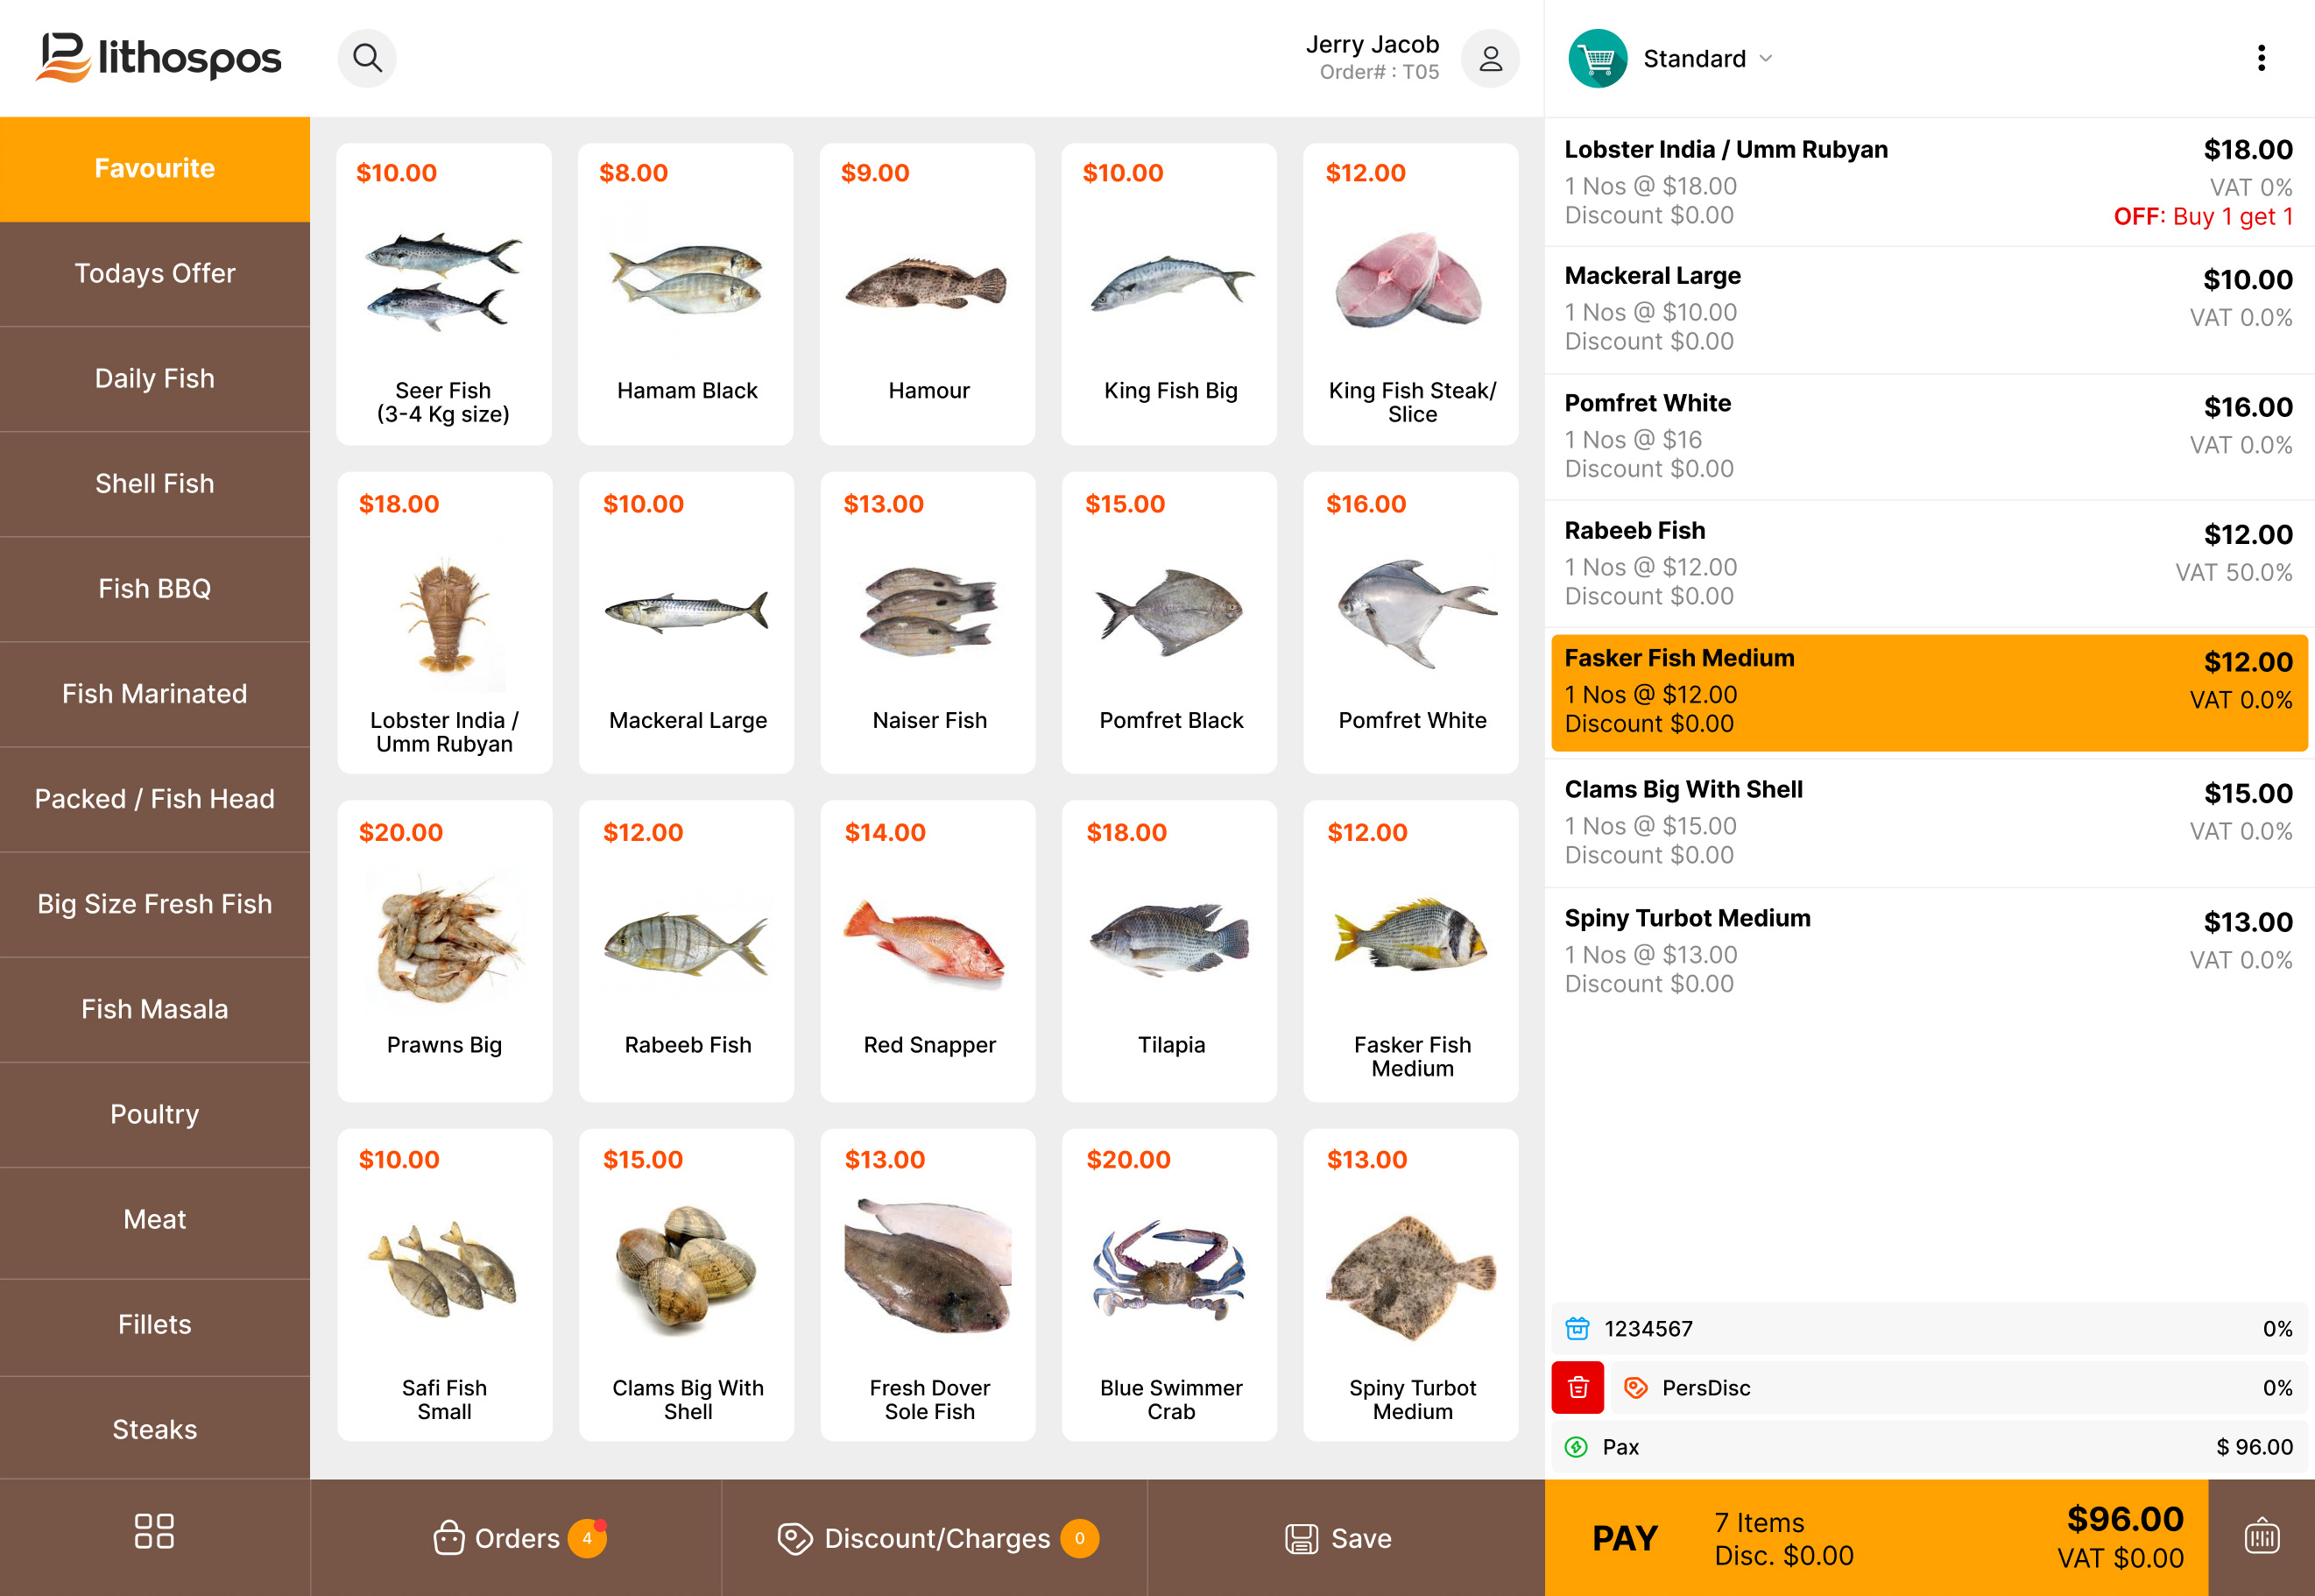The width and height of the screenshot is (2315, 1596).
Task: Open the search icon in the top bar
Action: pos(367,58)
